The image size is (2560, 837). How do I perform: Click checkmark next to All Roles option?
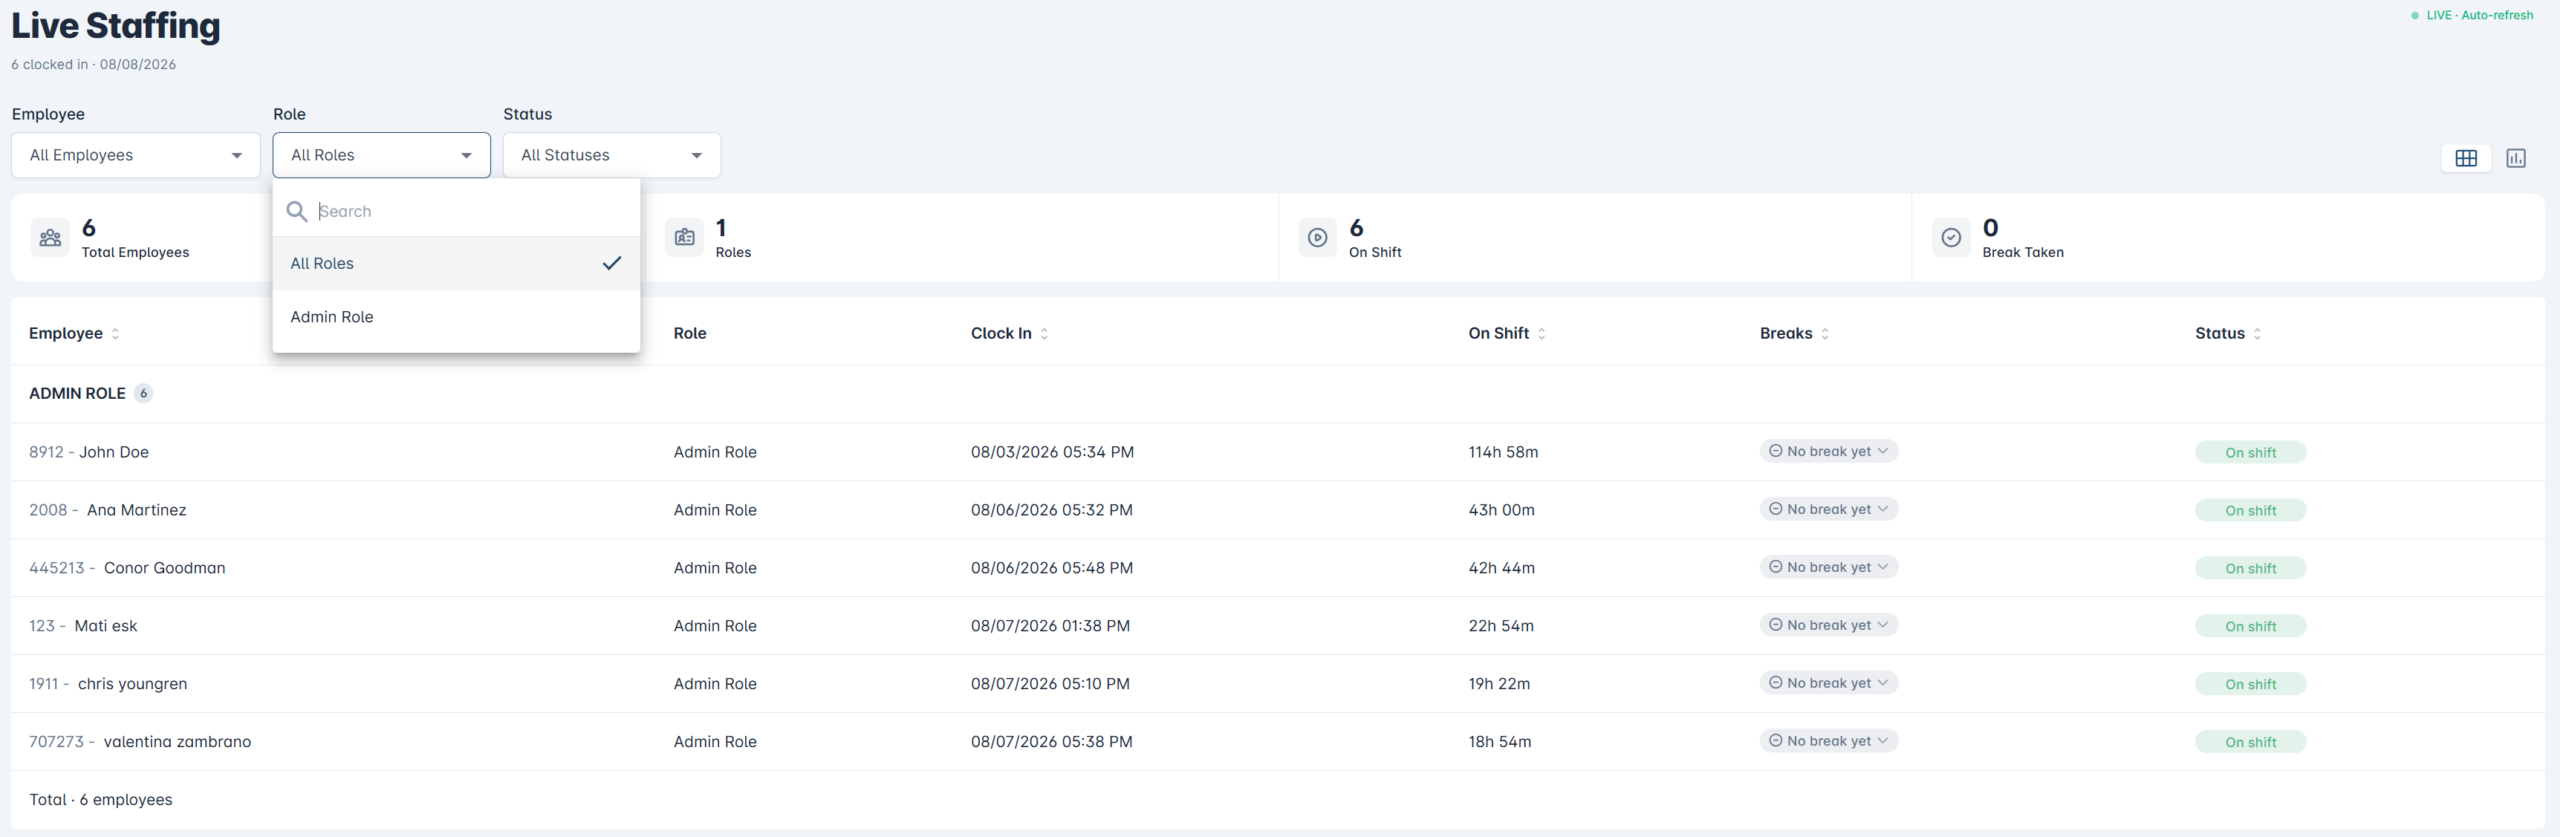click(612, 263)
